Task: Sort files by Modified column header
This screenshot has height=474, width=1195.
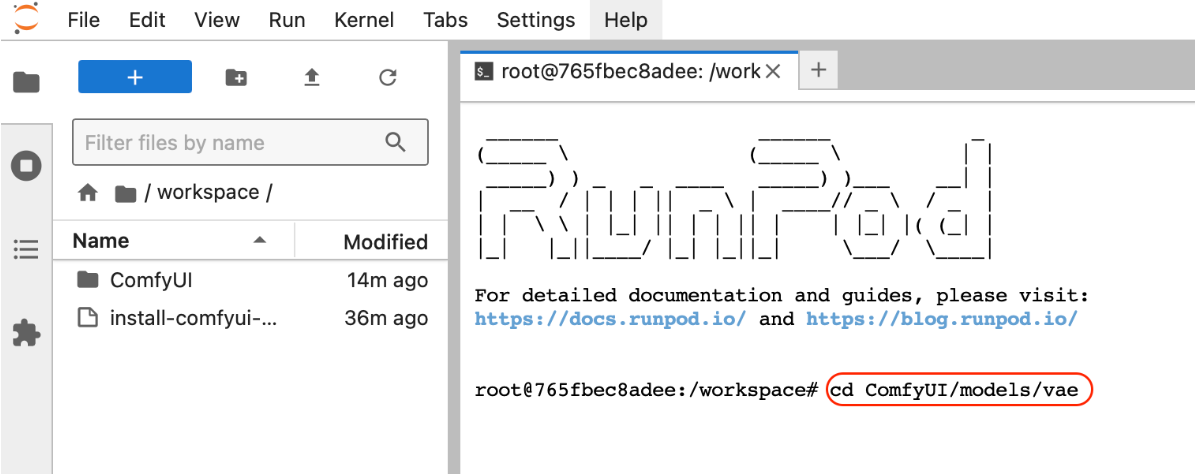Action: pyautogui.click(x=385, y=242)
